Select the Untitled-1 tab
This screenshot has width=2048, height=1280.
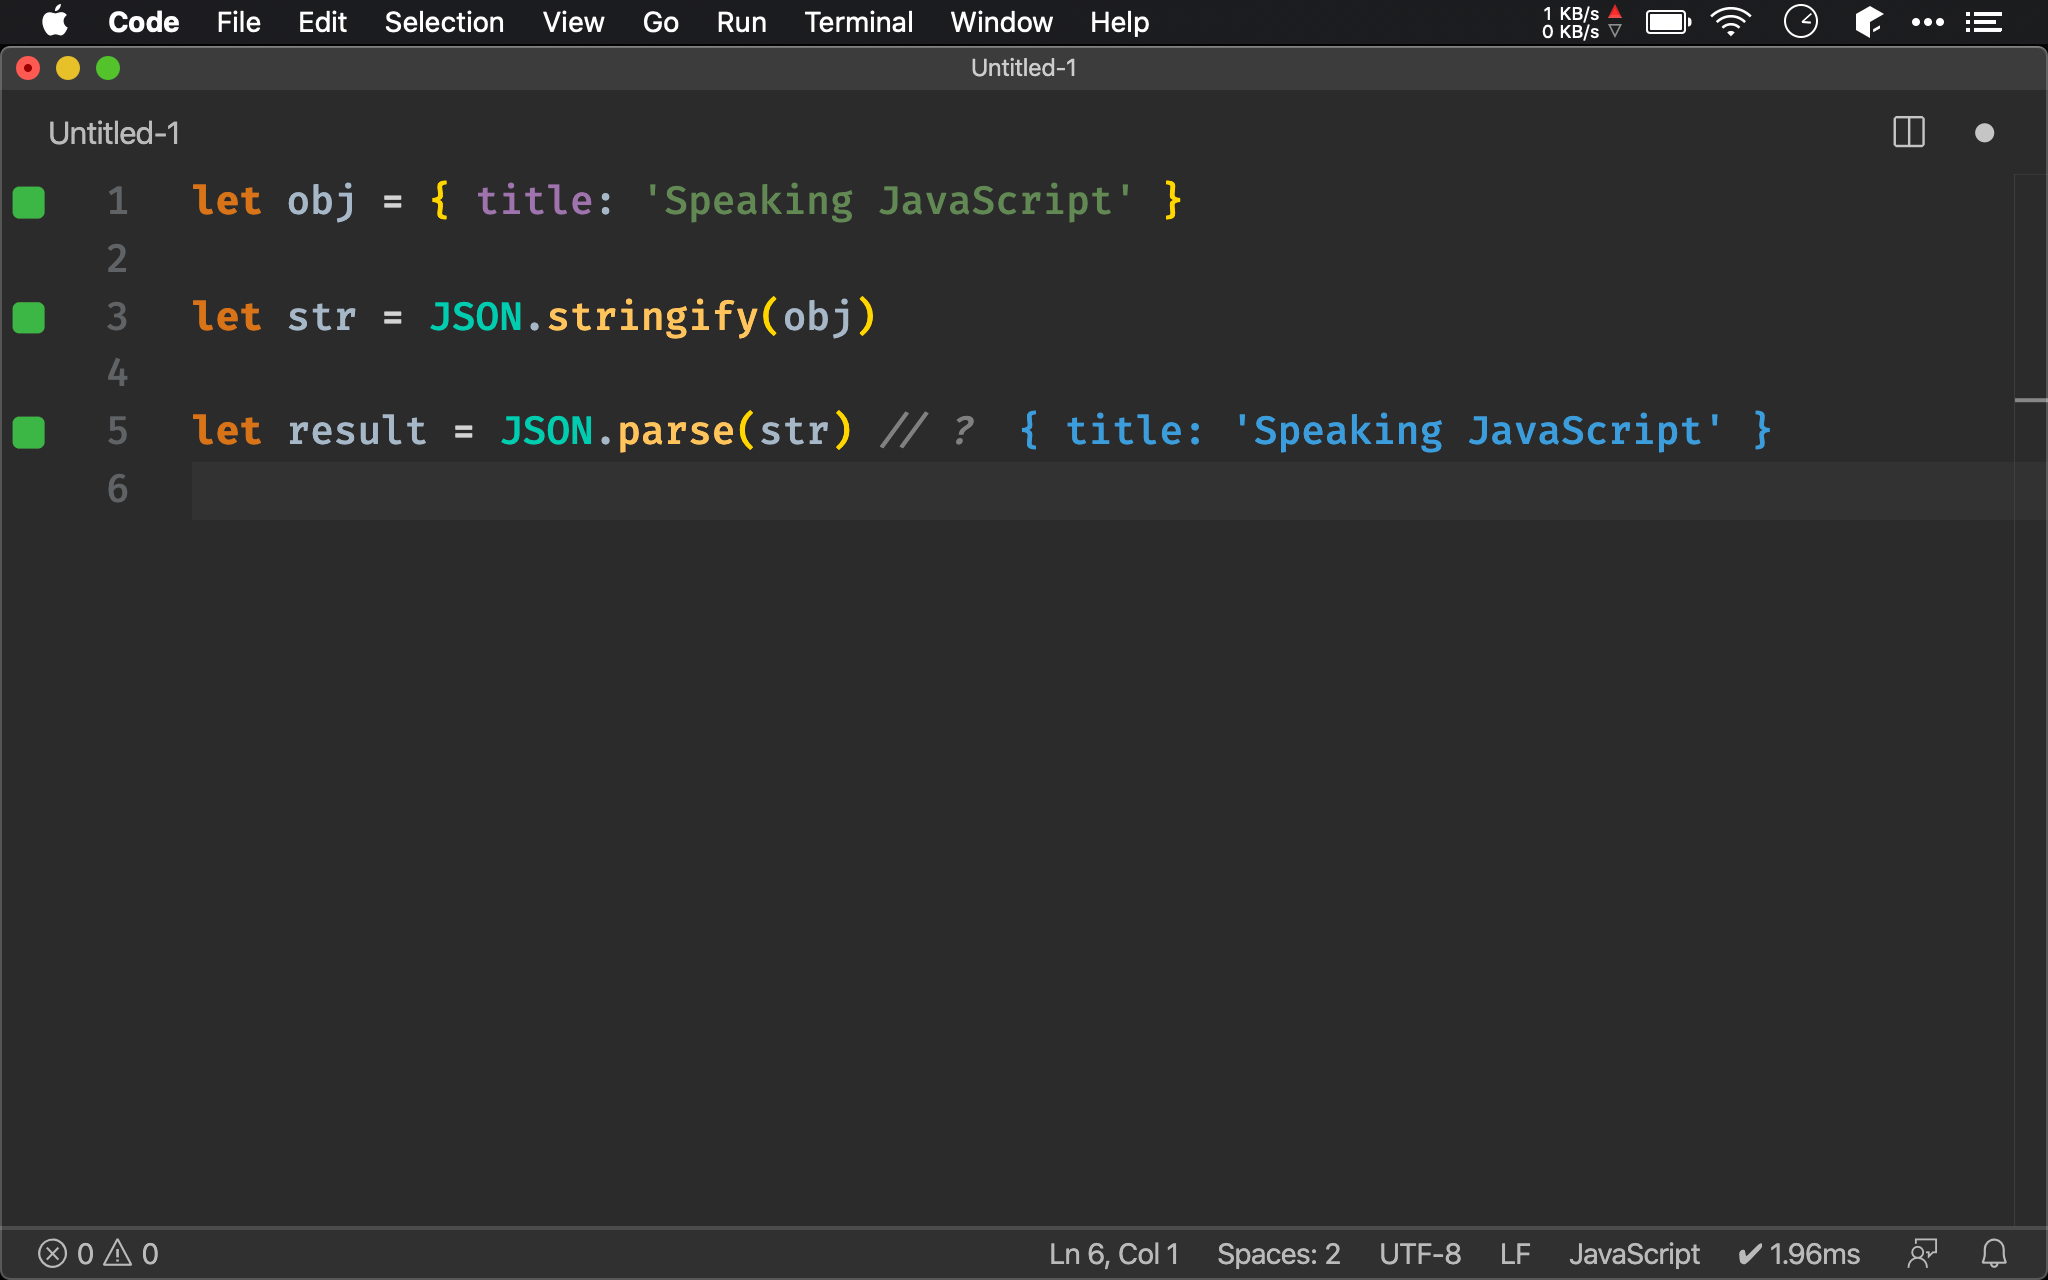[113, 131]
